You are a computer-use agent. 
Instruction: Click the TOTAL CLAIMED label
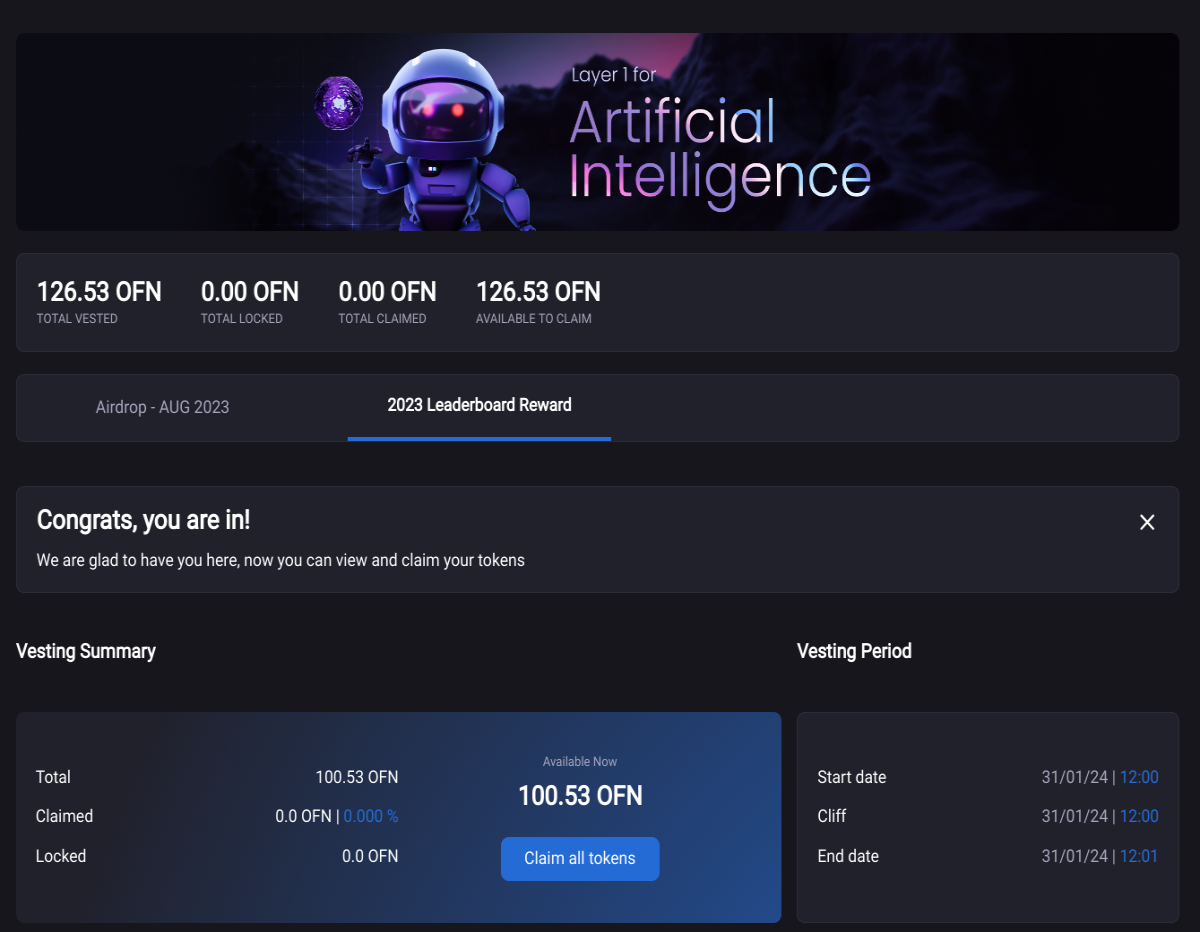coord(382,319)
